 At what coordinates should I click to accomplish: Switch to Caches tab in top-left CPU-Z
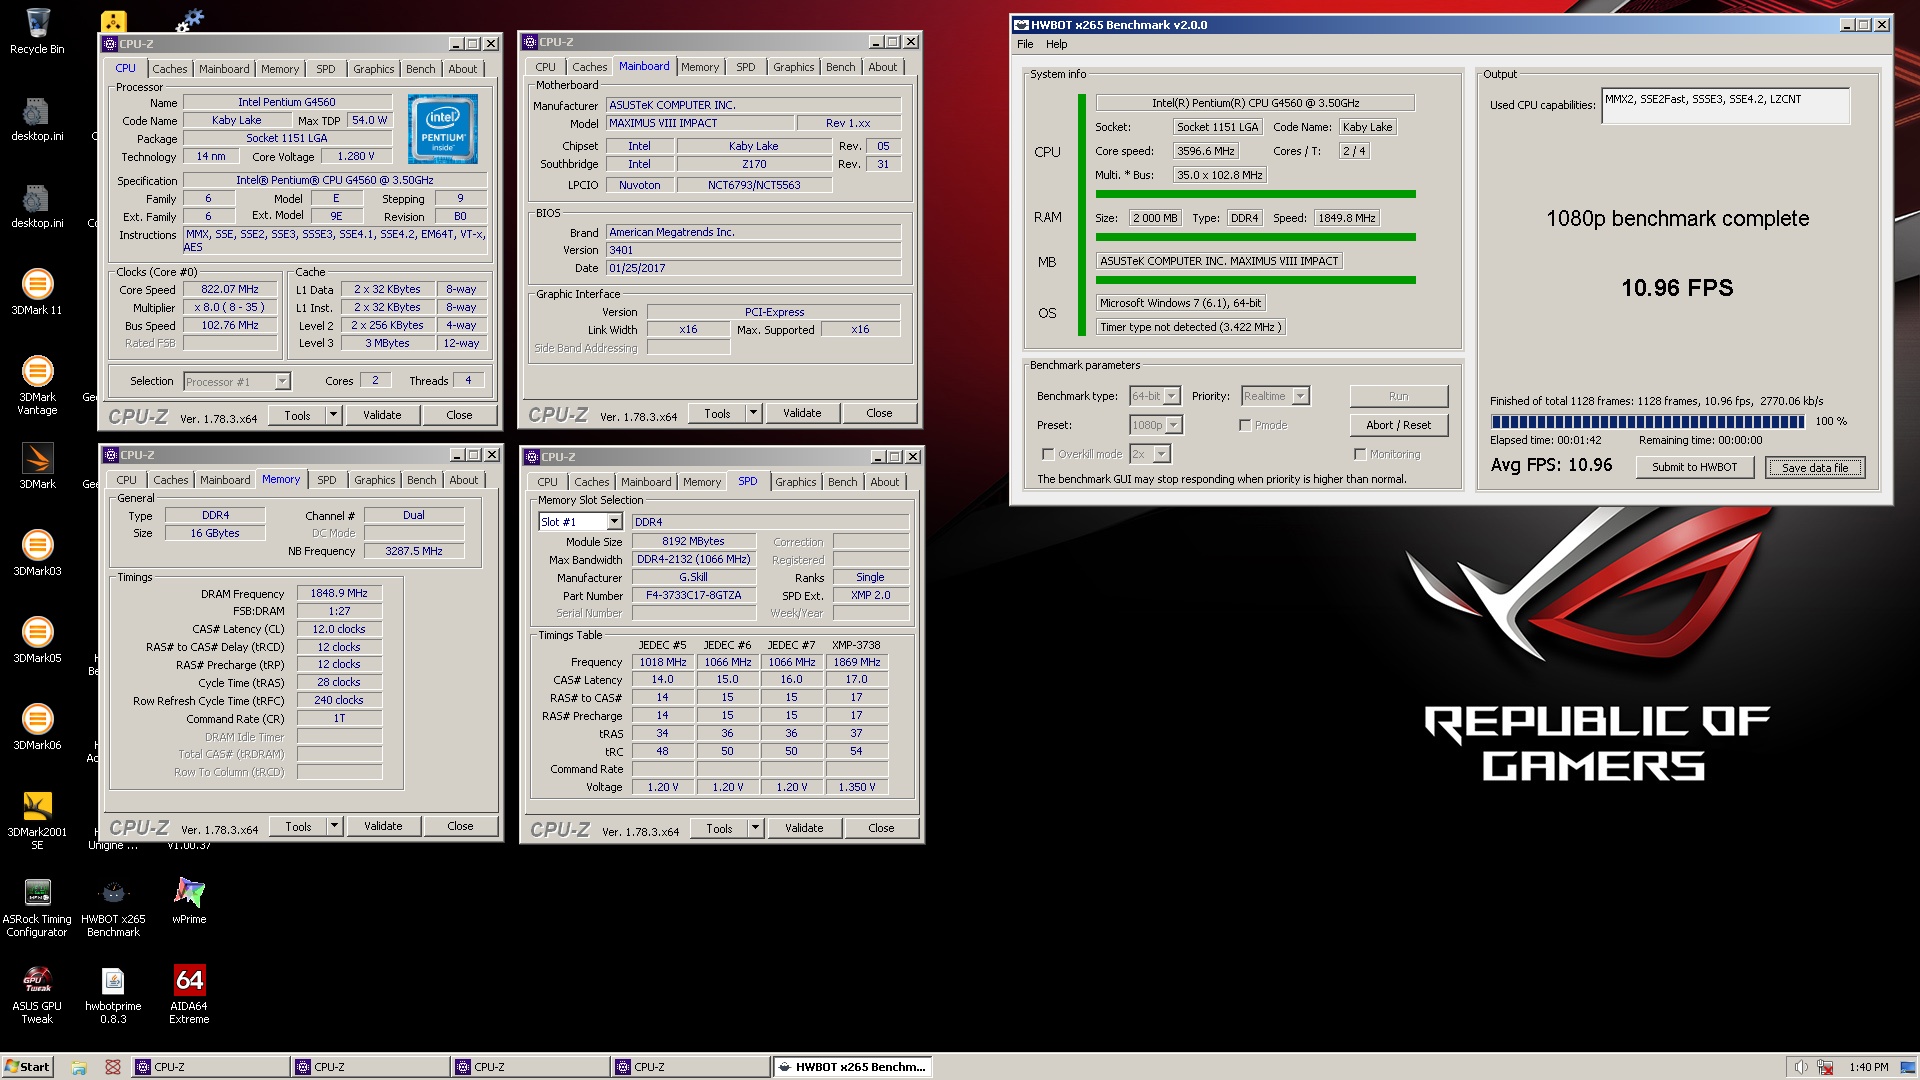click(169, 69)
